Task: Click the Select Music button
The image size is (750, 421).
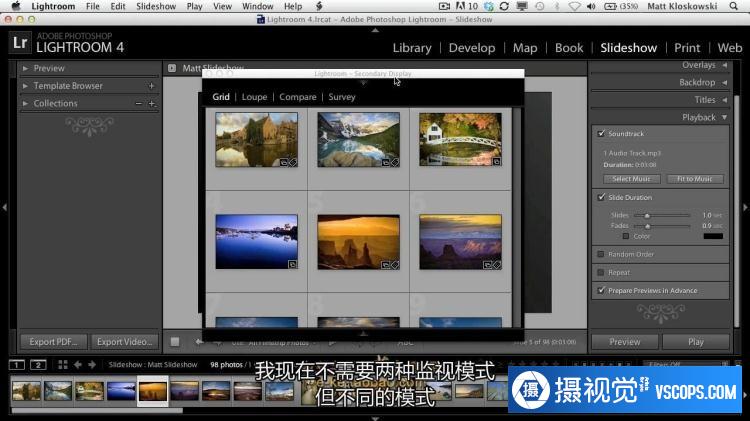Action: tap(631, 179)
